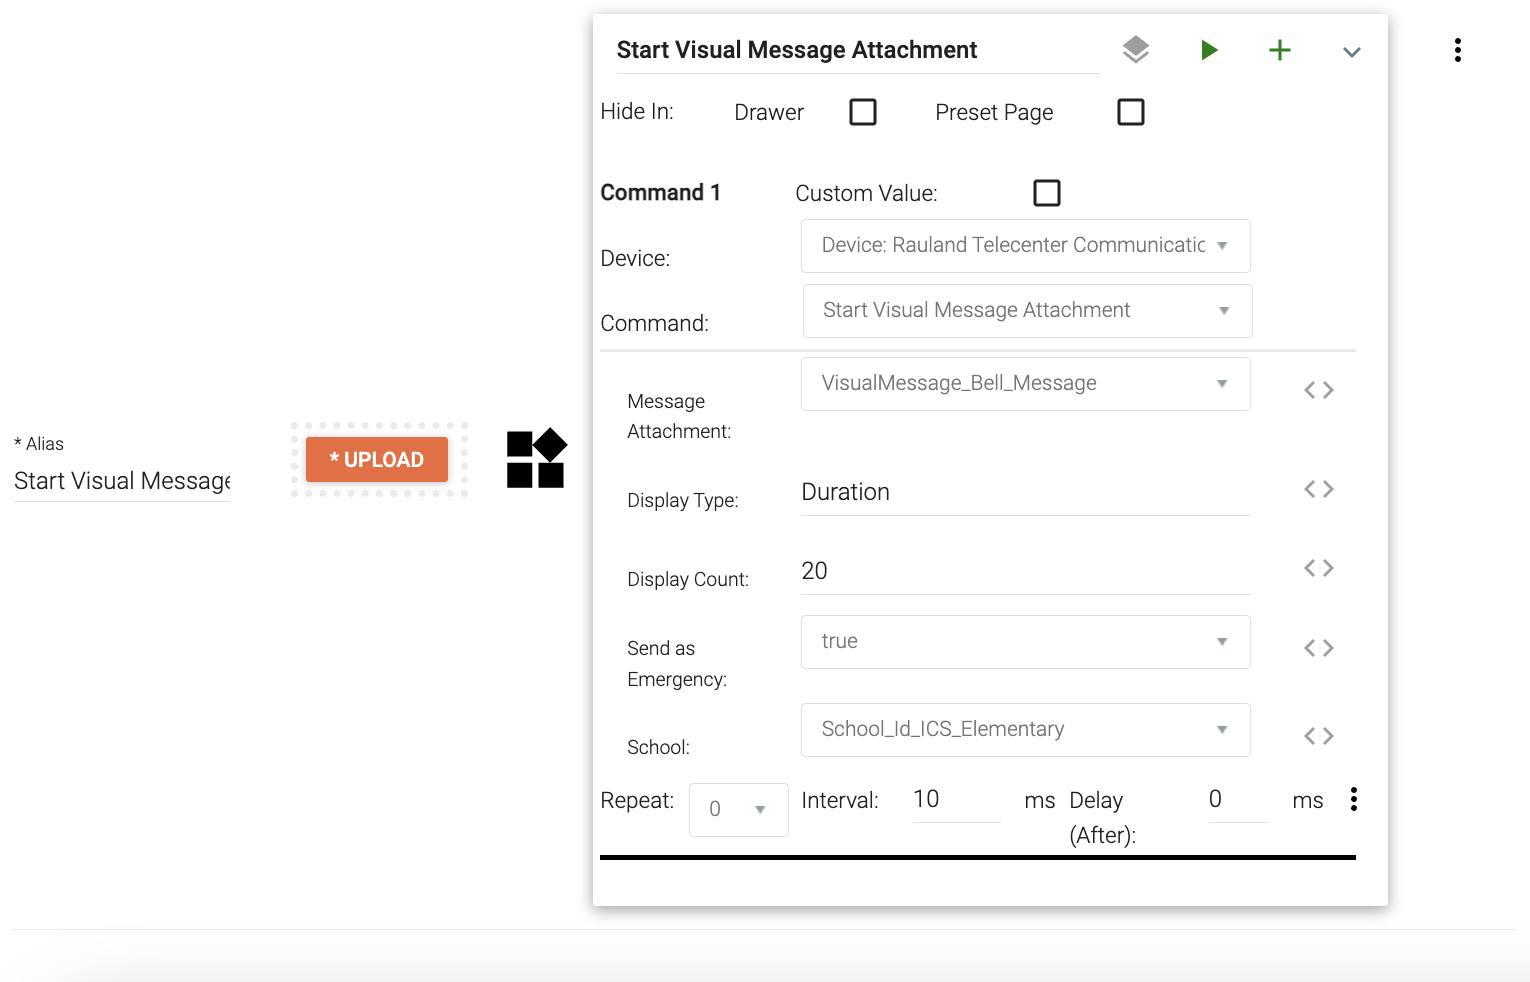Click the layers stack icon
This screenshot has width=1530, height=982.
[x=1135, y=50]
